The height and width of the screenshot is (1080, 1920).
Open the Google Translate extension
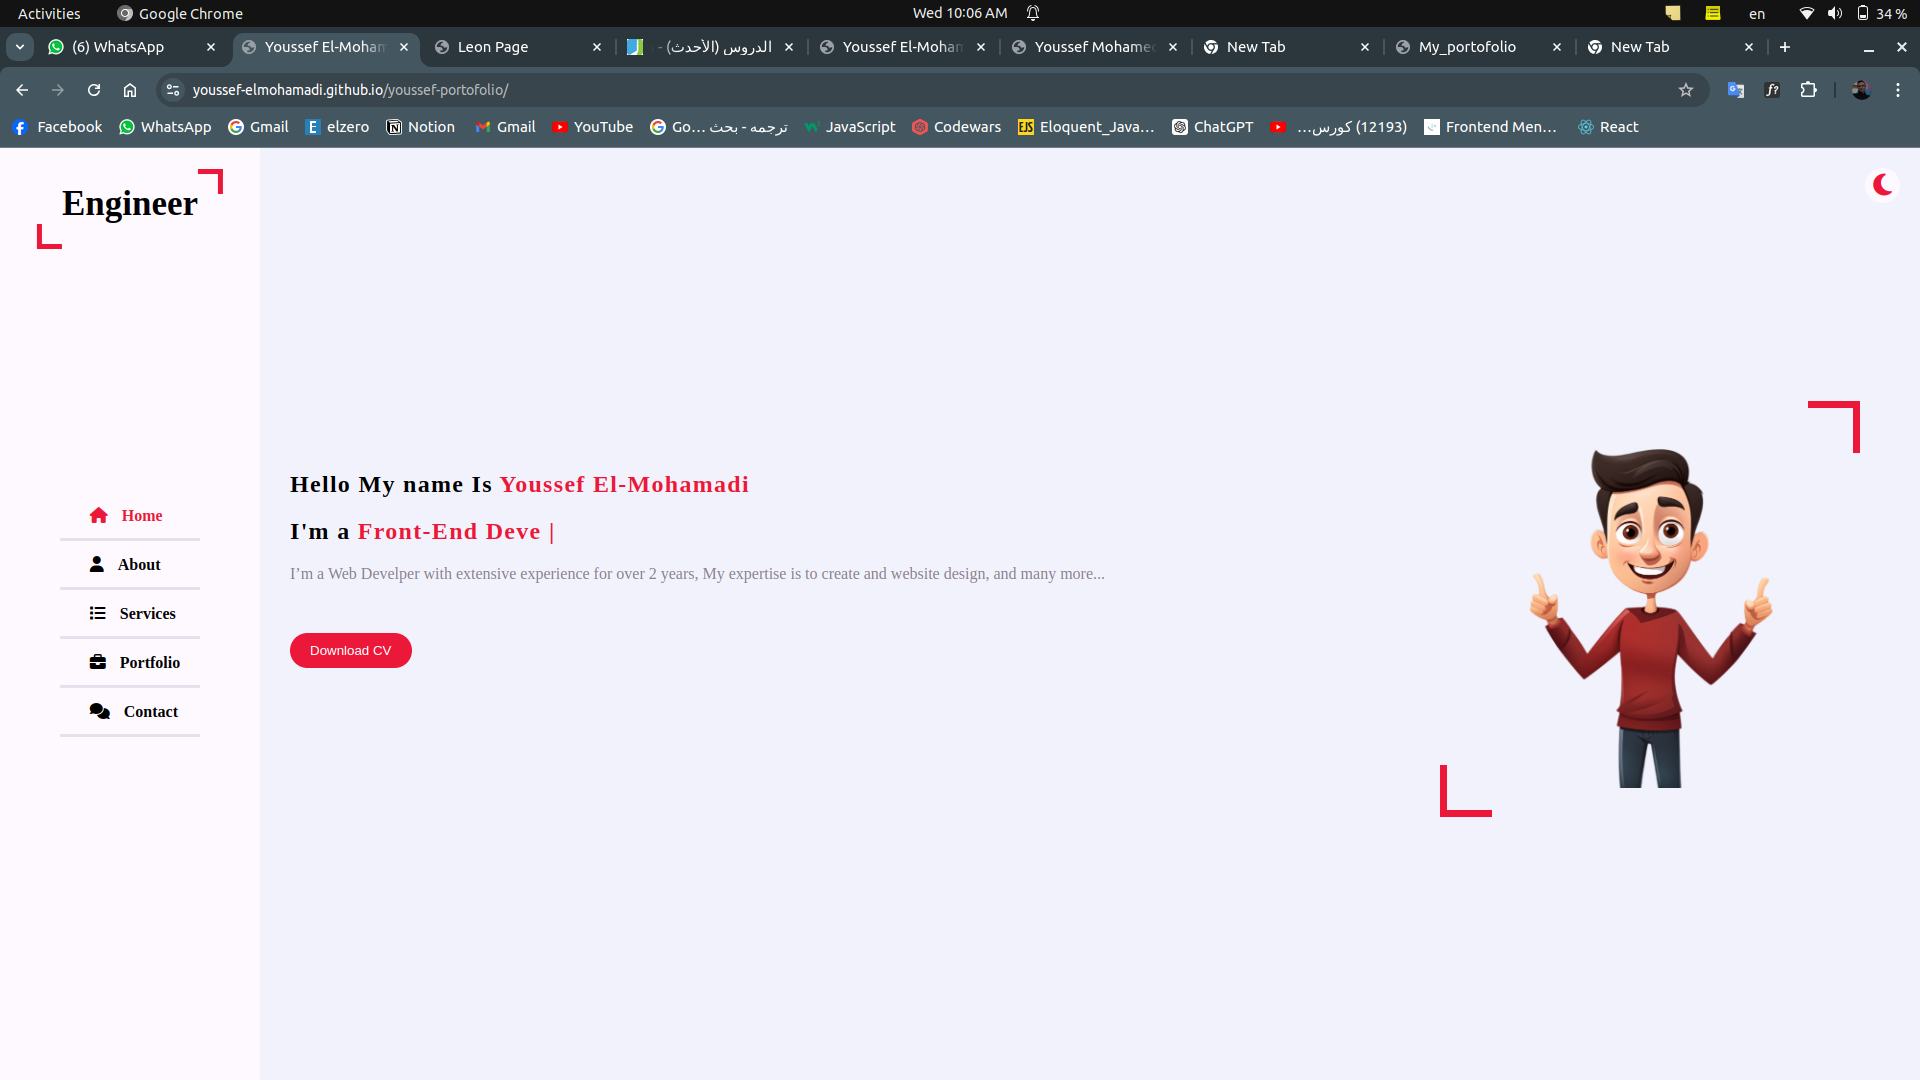1736,90
